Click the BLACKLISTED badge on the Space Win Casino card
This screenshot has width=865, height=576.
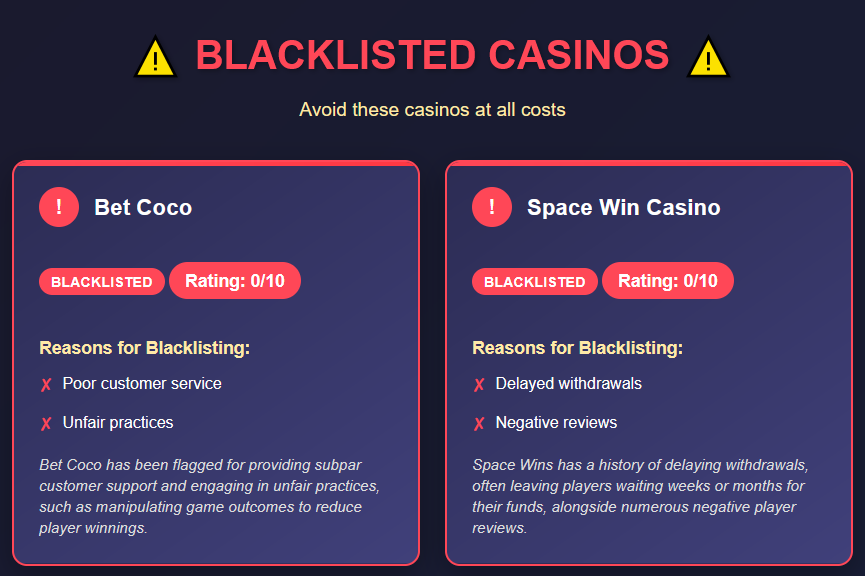tap(535, 282)
